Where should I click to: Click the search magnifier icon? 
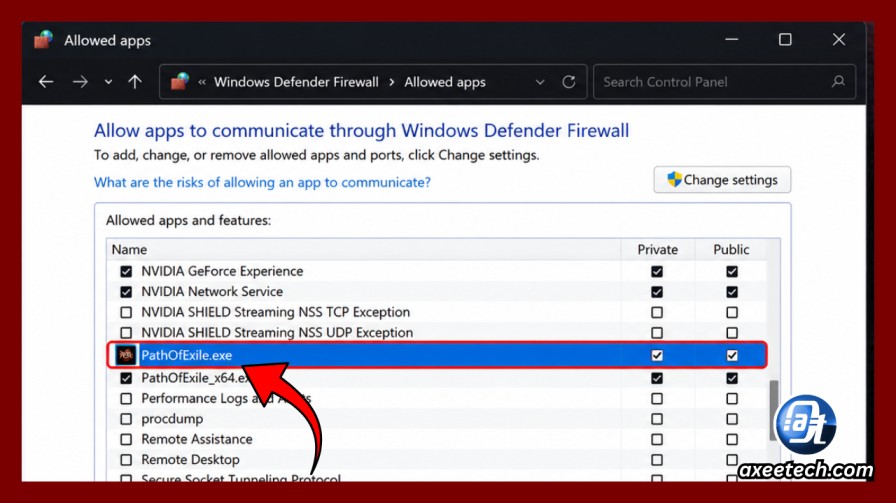click(838, 81)
